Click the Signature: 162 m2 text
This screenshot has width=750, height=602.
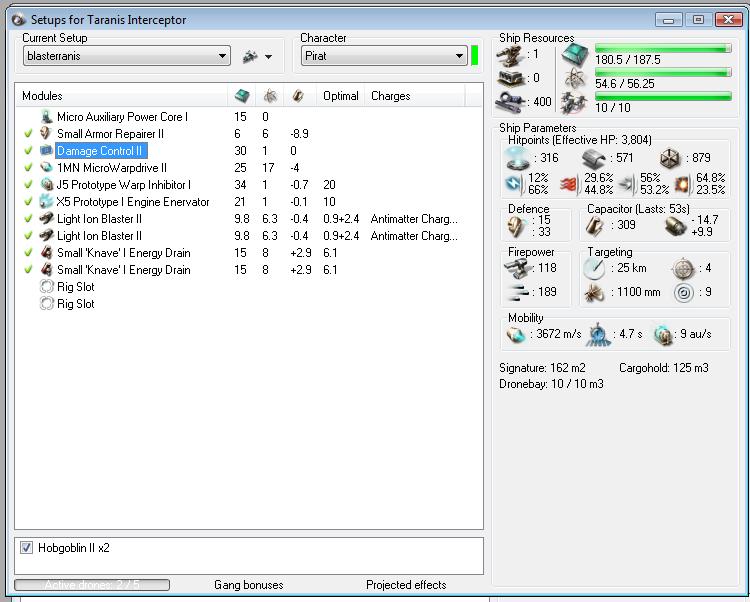[x=542, y=368]
